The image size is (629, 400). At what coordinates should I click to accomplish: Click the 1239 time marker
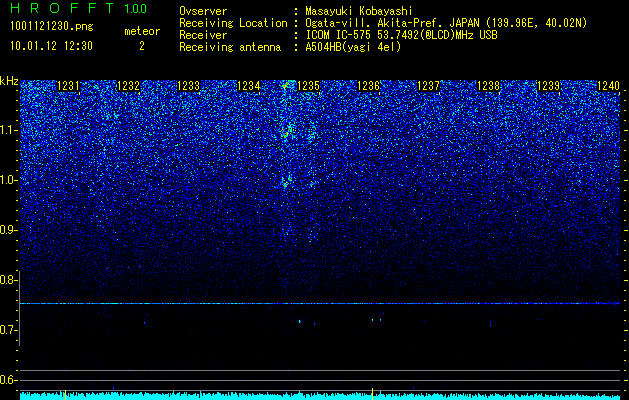coord(548,86)
